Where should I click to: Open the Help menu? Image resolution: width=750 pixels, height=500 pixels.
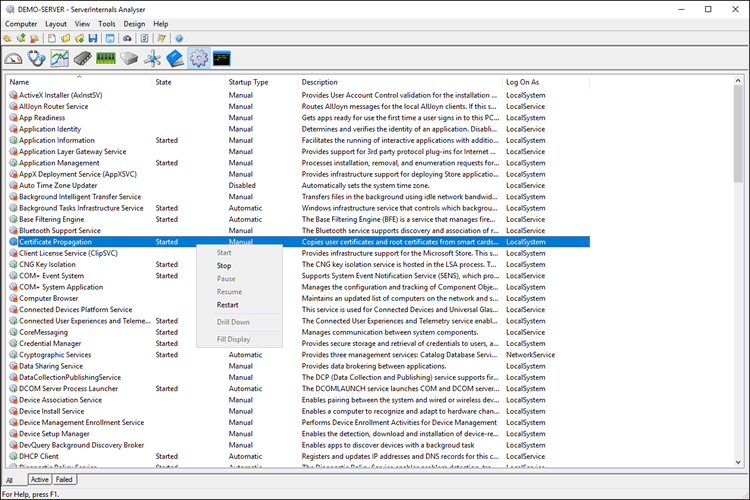(x=161, y=24)
